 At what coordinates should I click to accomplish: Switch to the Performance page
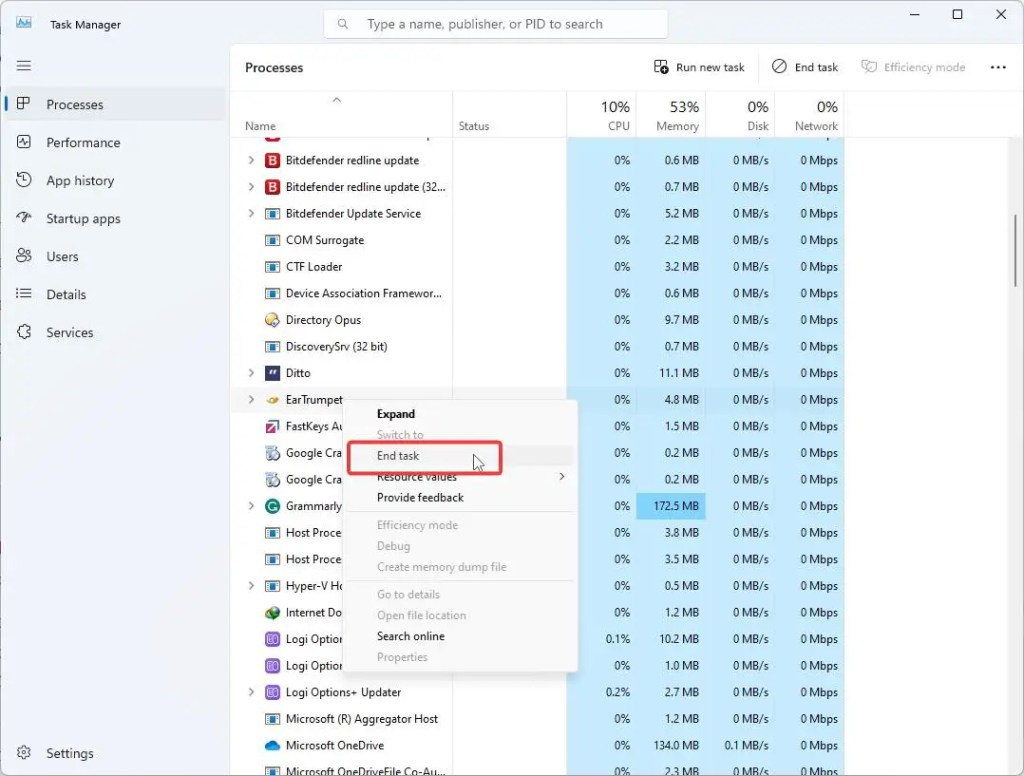click(116, 142)
